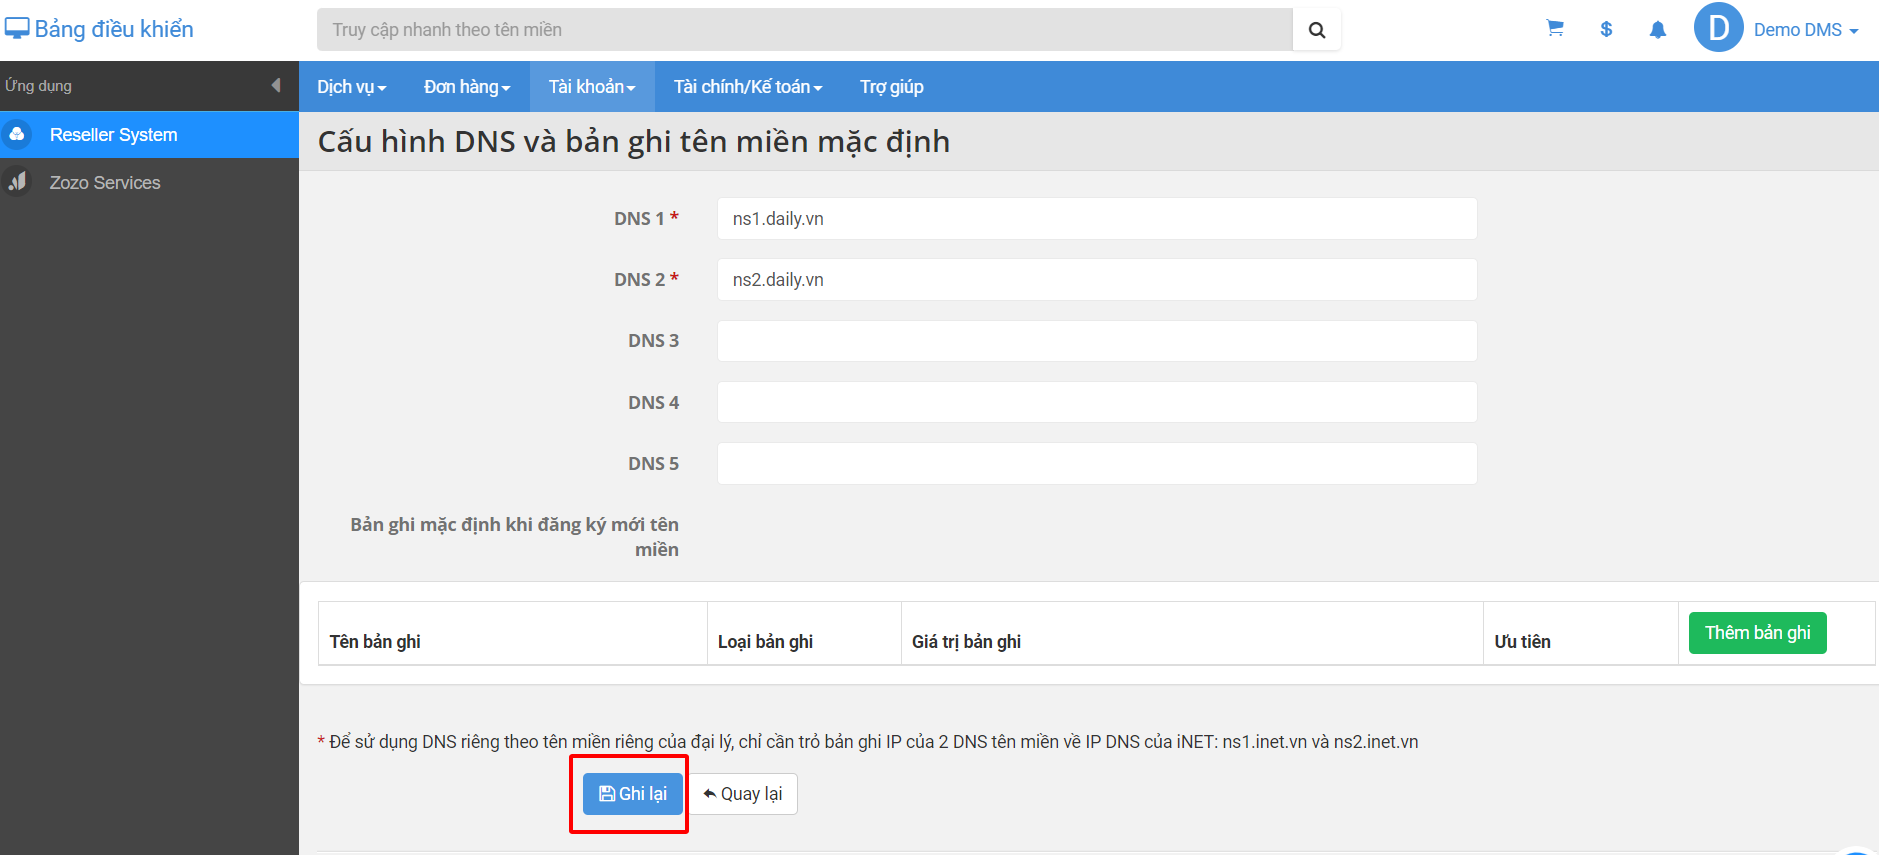
Task: Click the Ứng dụng sidebar heading
Action: pos(38,86)
